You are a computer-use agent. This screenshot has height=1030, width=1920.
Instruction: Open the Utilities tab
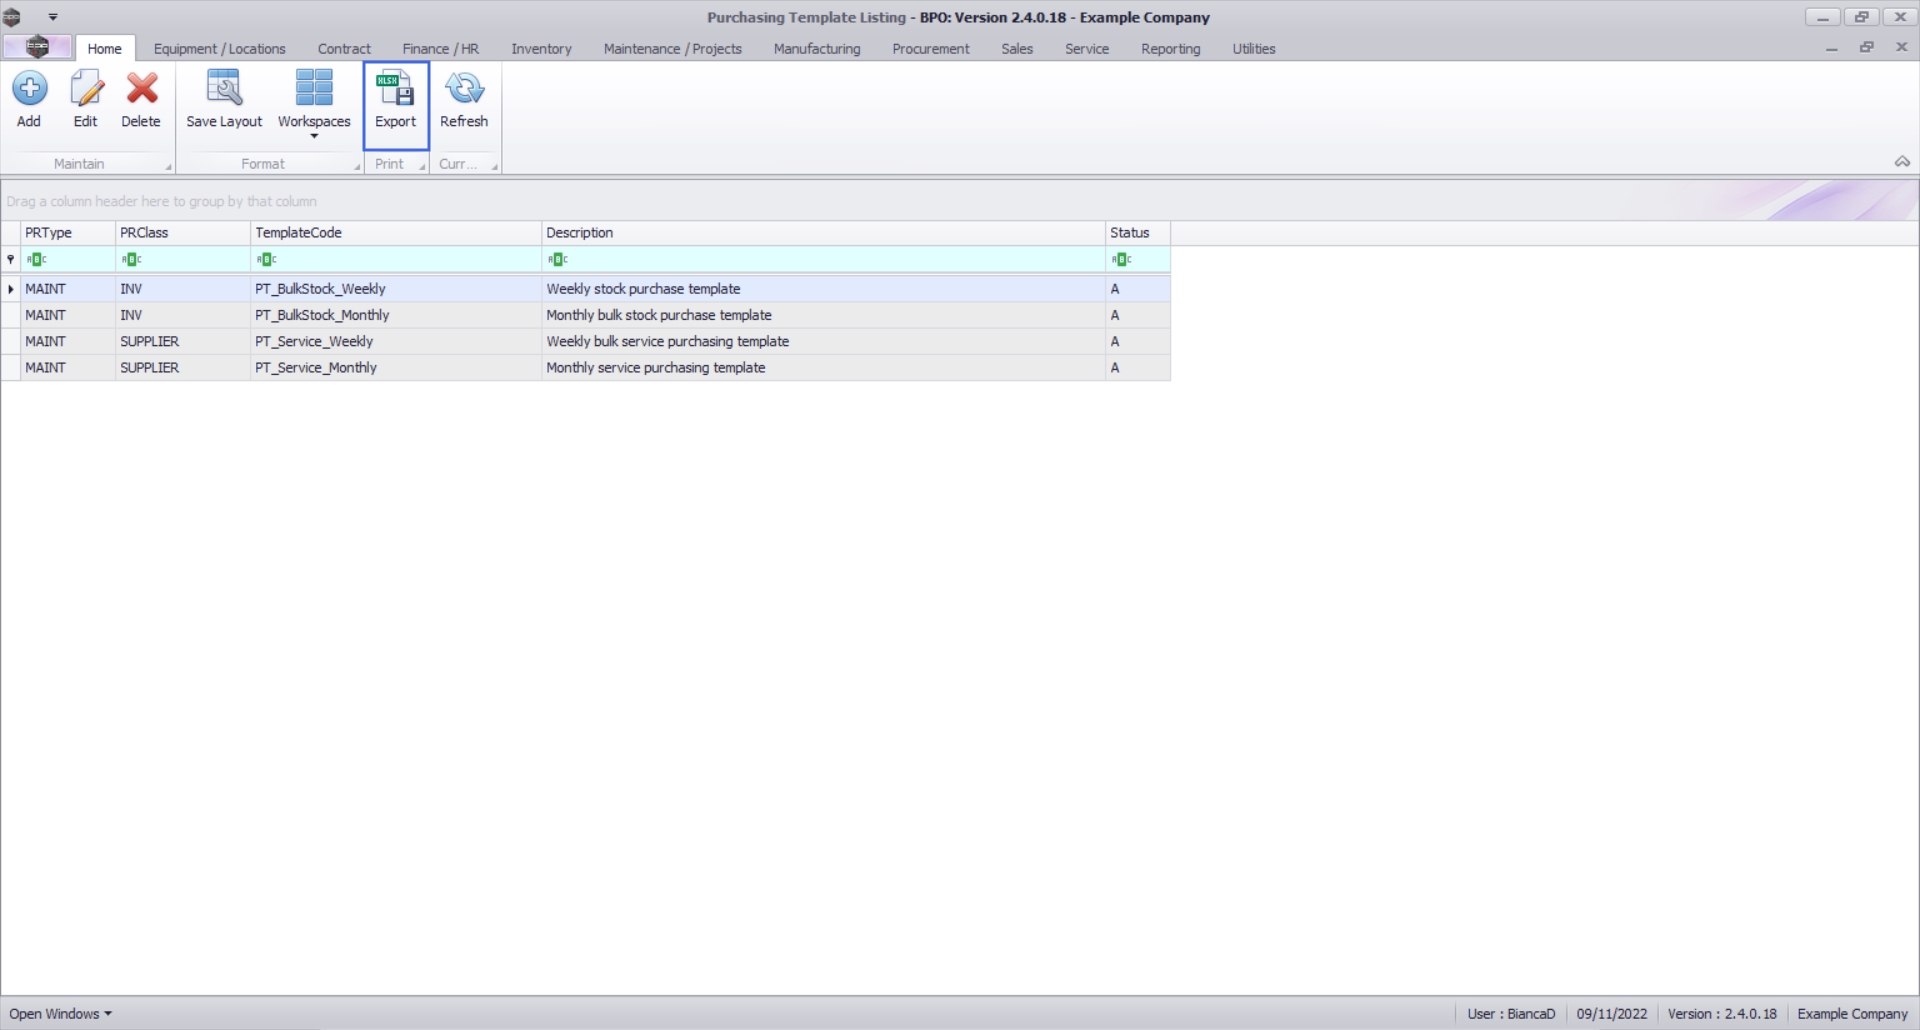point(1253,48)
